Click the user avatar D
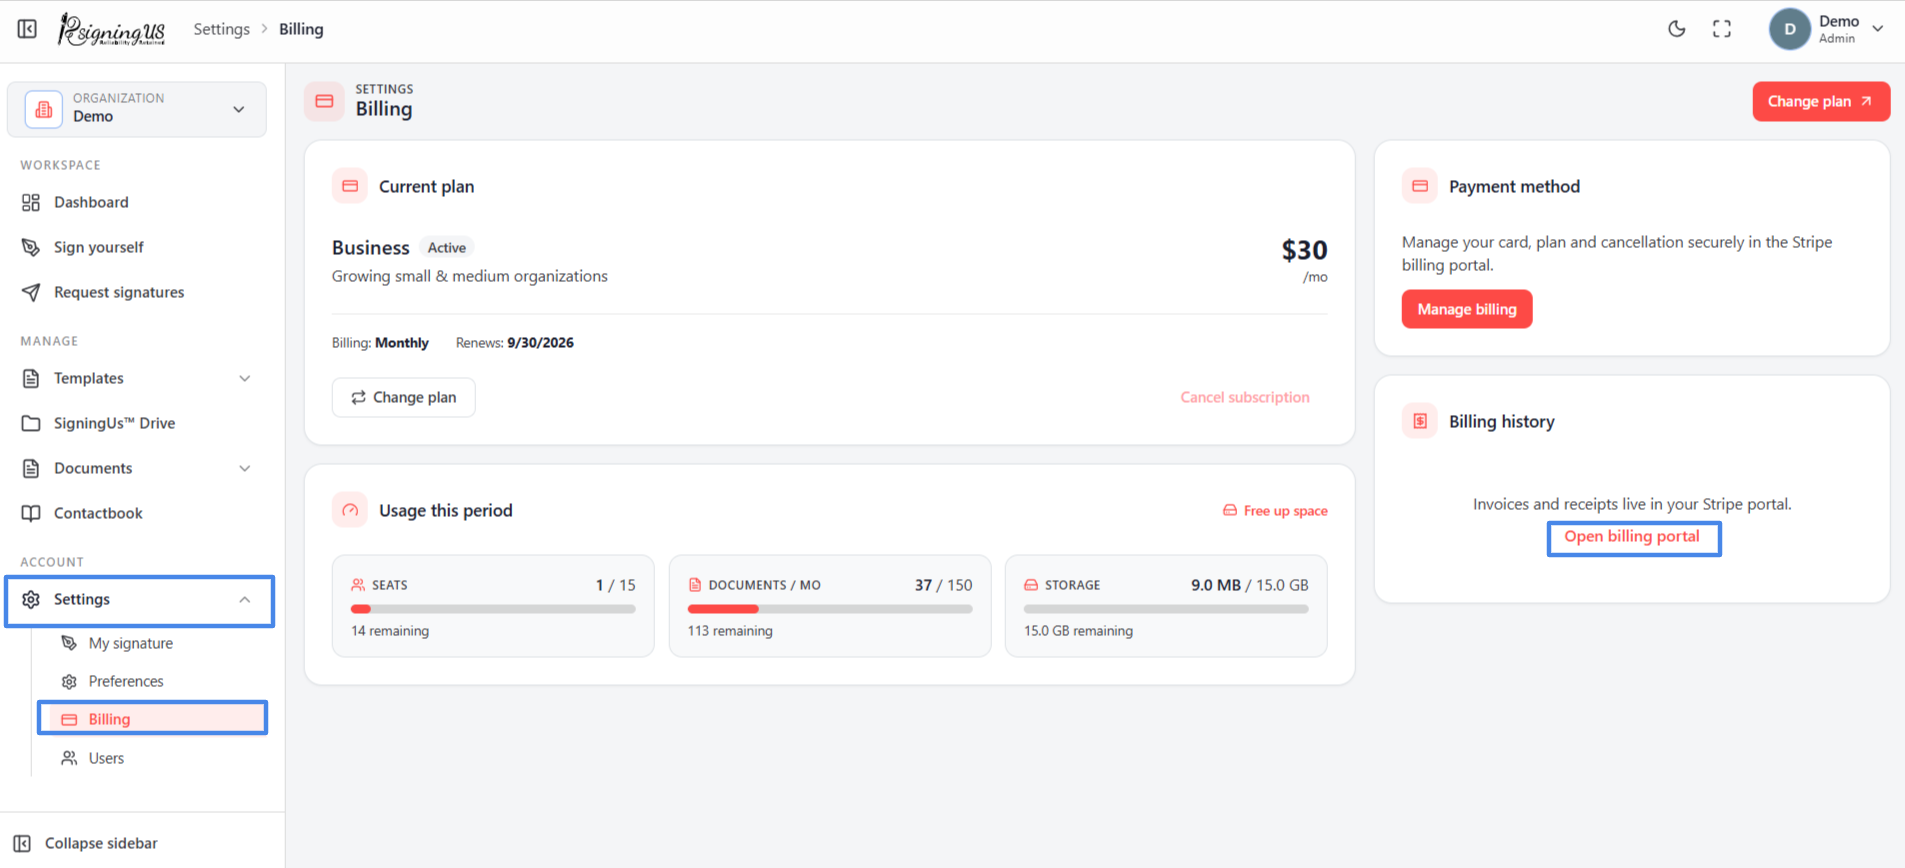Image resolution: width=1905 pixels, height=868 pixels. [1790, 29]
